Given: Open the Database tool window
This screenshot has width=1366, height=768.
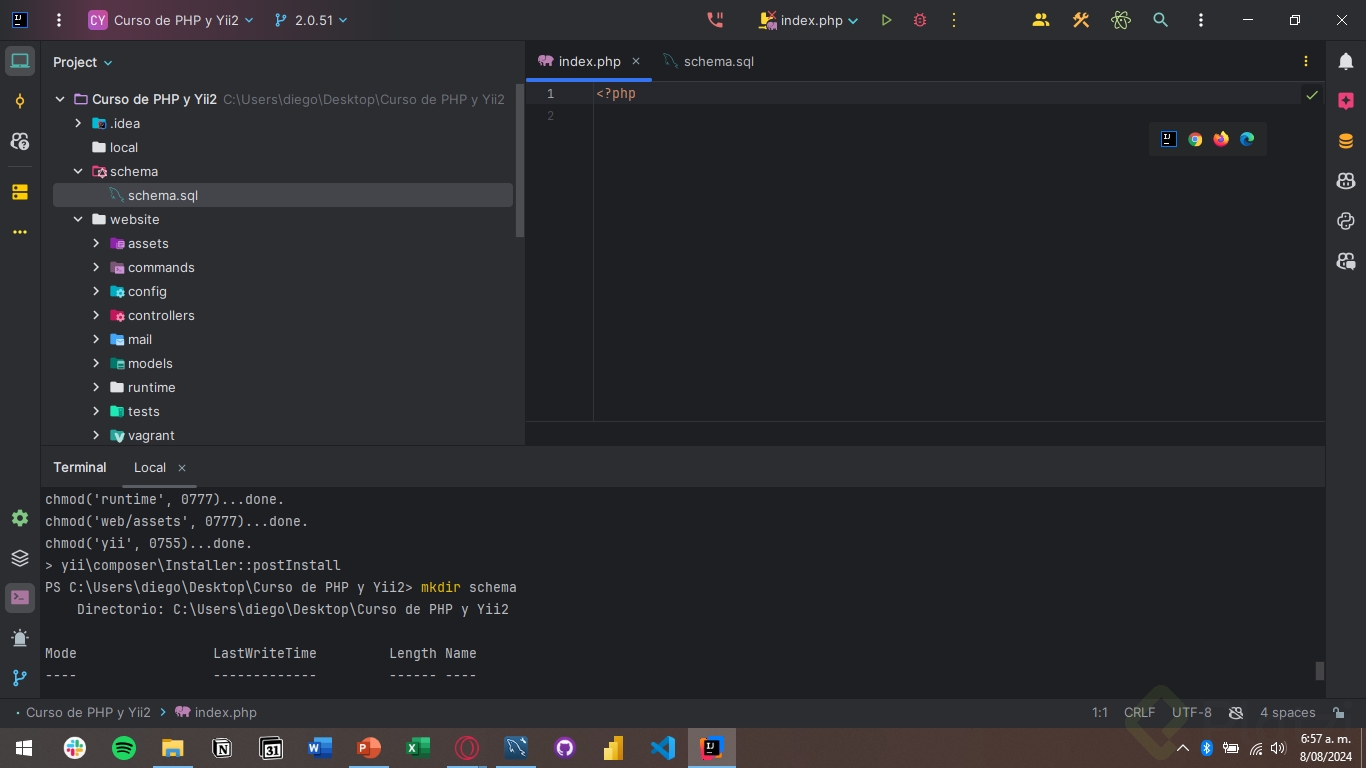Looking at the screenshot, I should pyautogui.click(x=1346, y=141).
